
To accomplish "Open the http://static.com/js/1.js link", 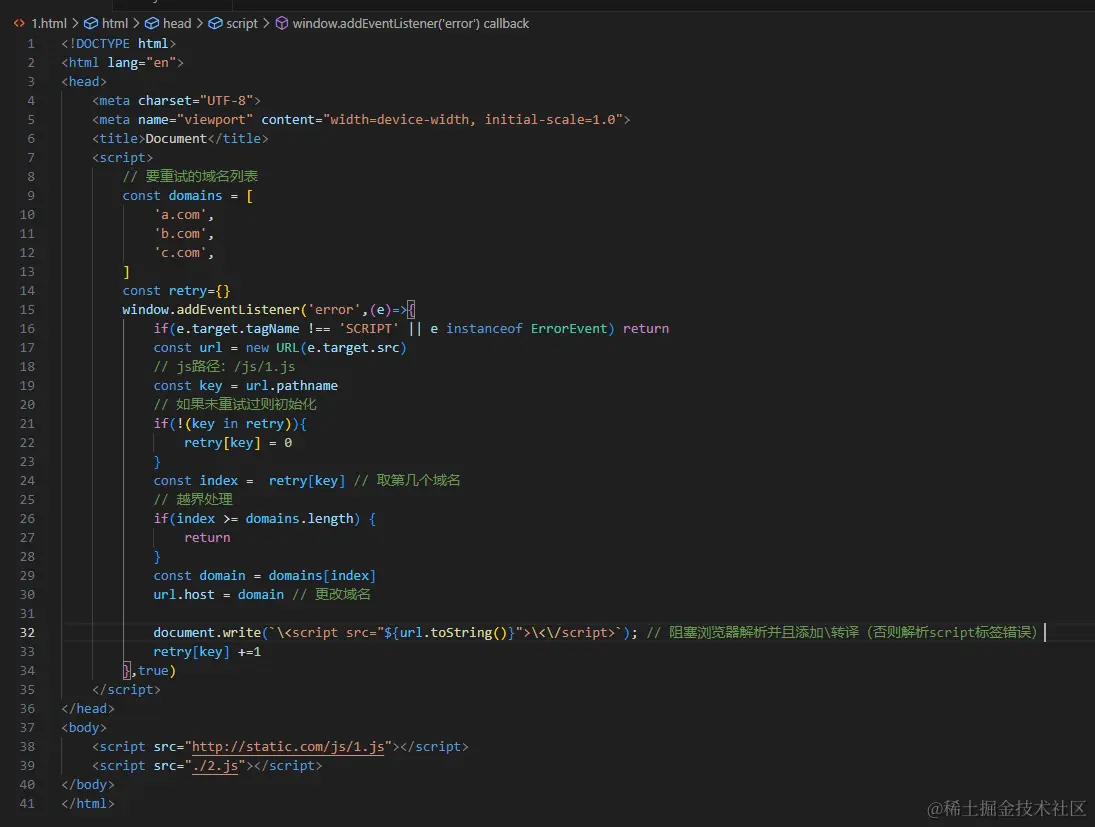I will (288, 747).
